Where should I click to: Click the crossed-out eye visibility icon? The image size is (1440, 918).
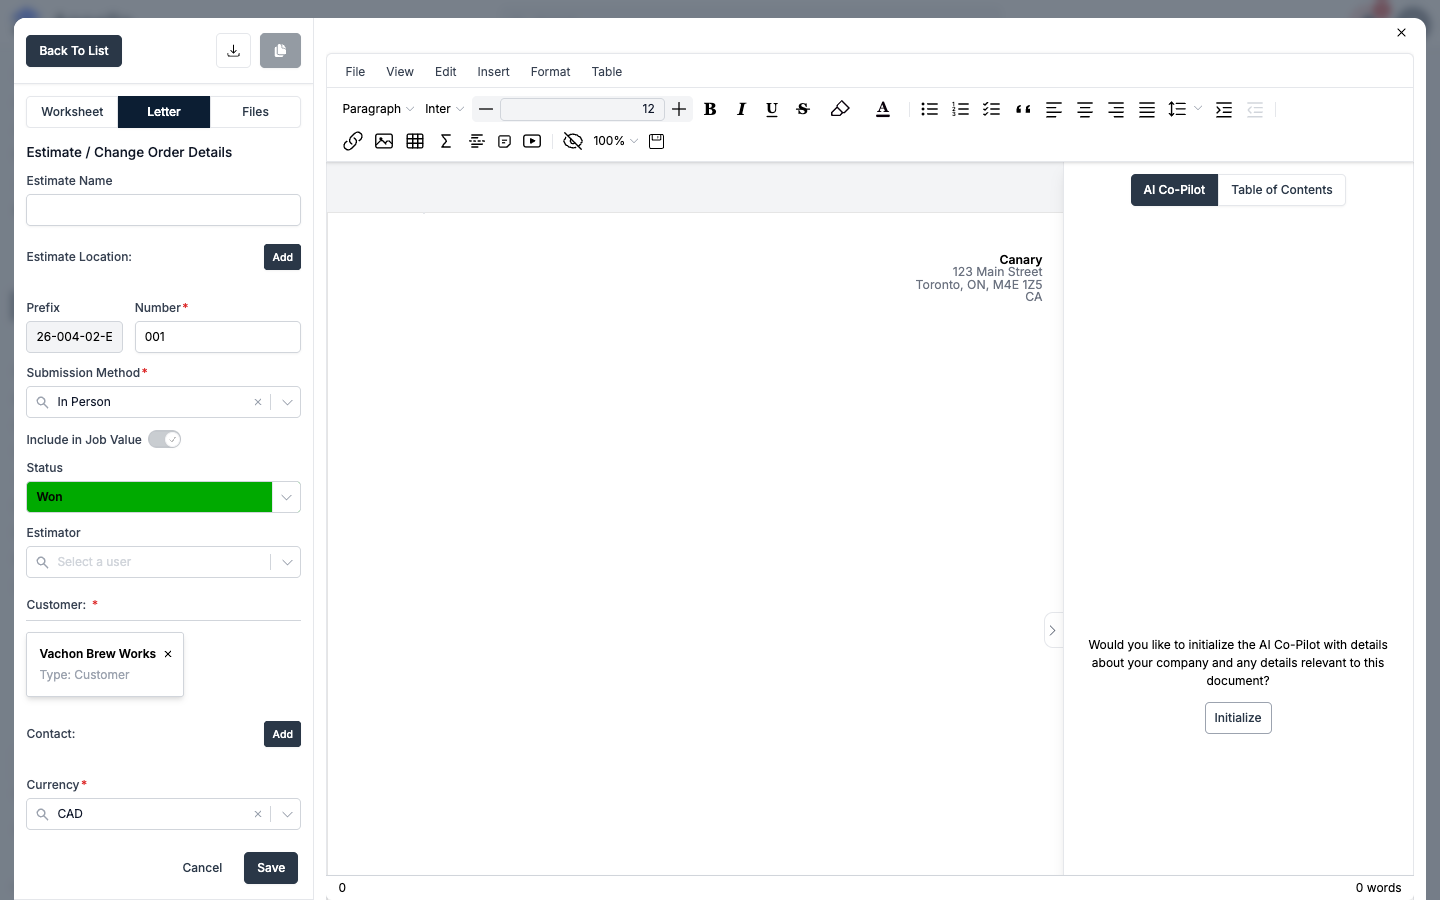pyautogui.click(x=573, y=141)
